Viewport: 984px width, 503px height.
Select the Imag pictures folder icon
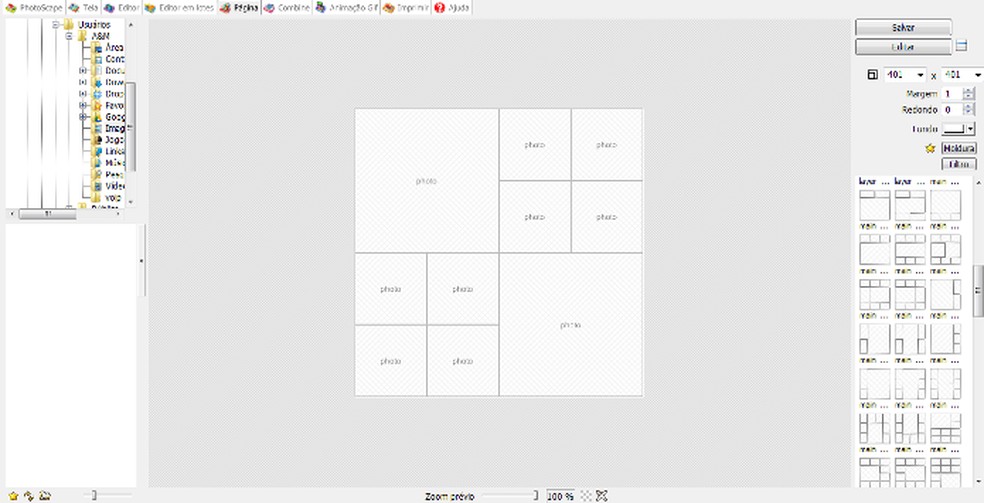97,129
